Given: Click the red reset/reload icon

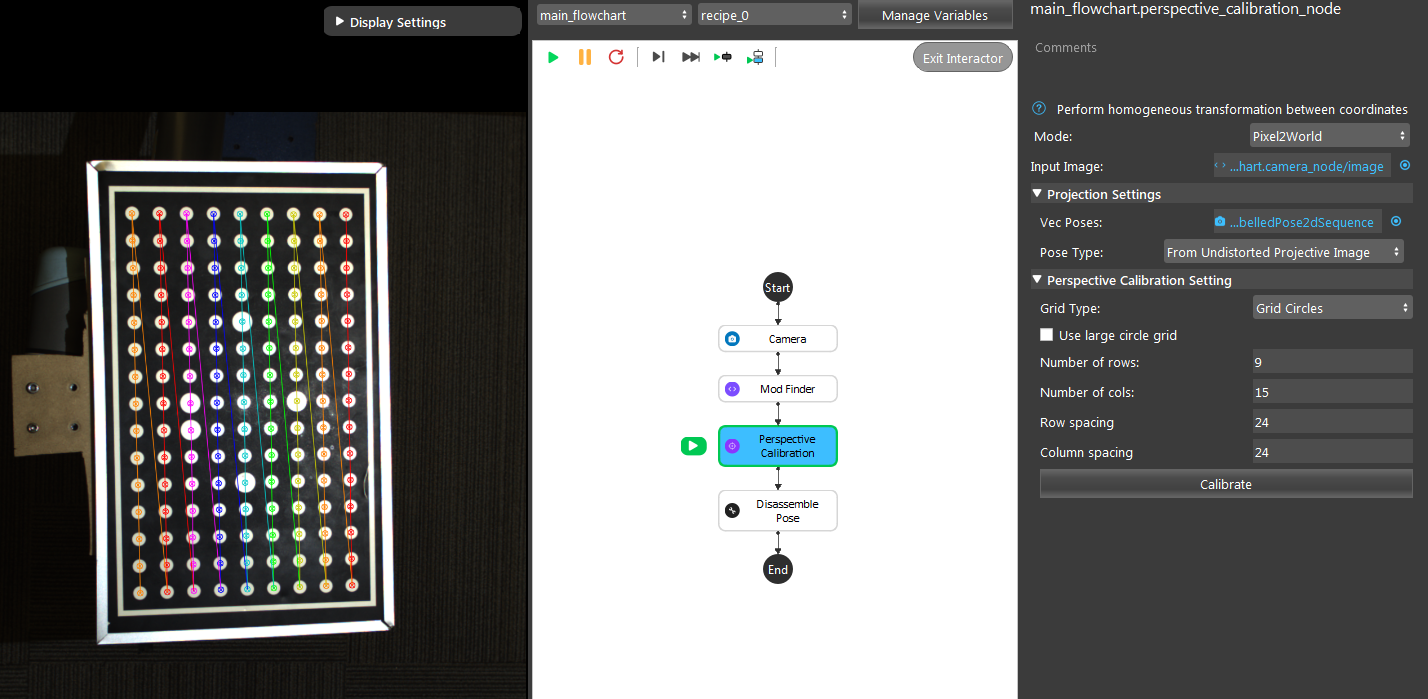Looking at the screenshot, I should point(616,57).
